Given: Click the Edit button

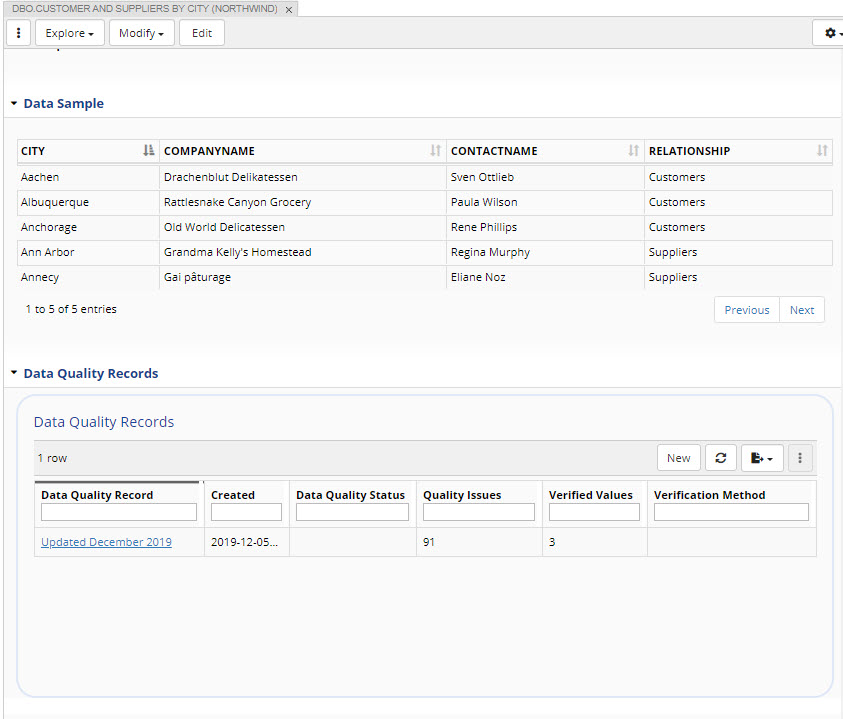Looking at the screenshot, I should 201,32.
